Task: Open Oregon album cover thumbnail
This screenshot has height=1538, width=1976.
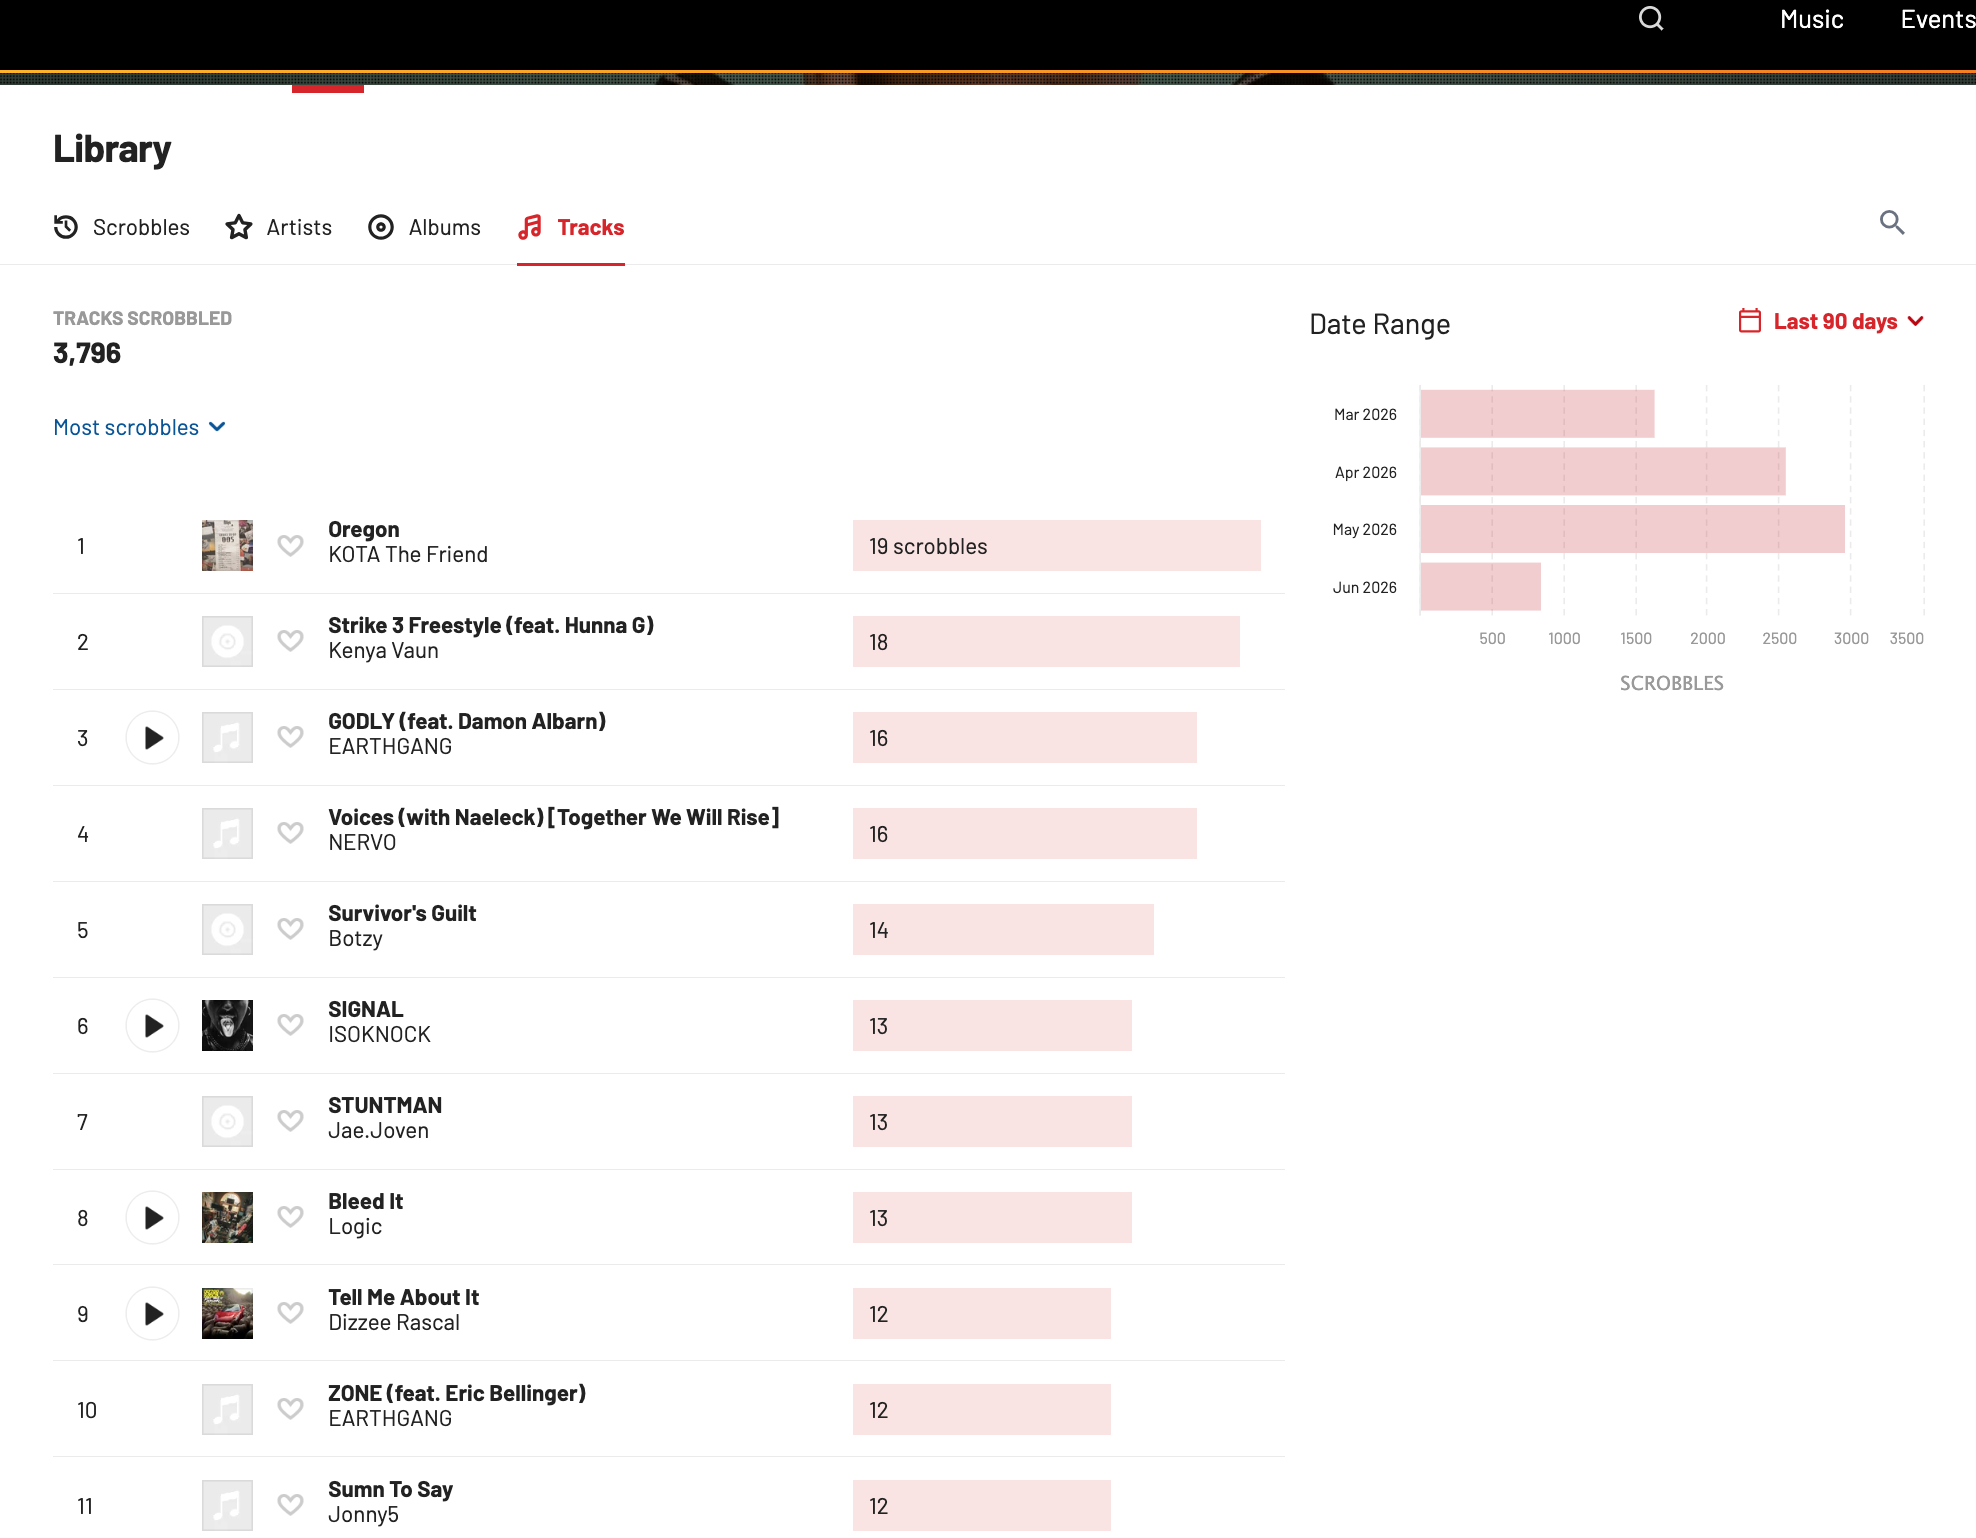Action: pos(227,546)
